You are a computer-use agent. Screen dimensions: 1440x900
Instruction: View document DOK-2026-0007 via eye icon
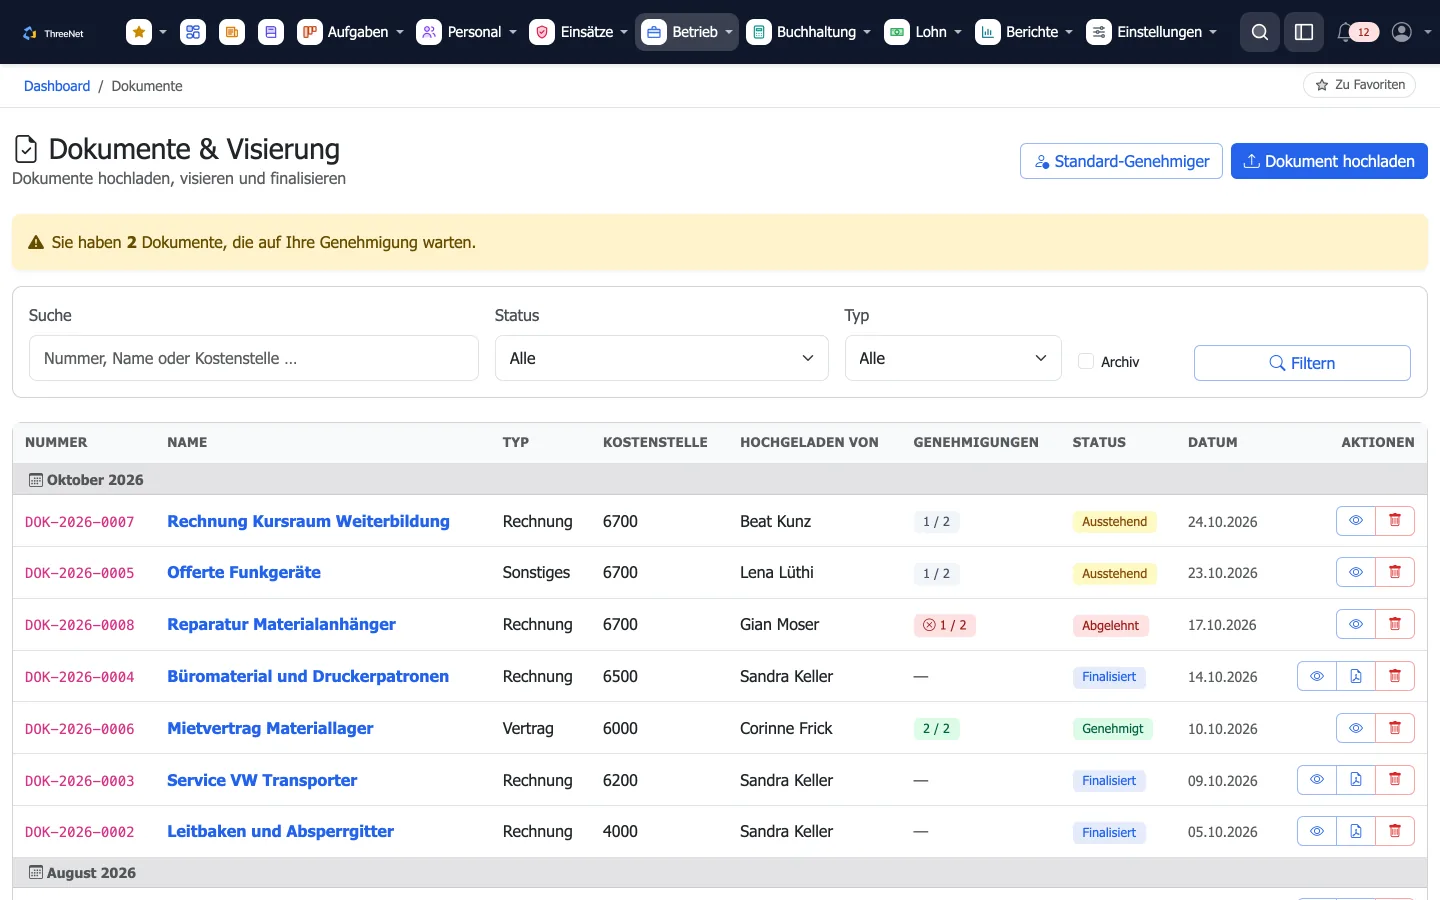[1356, 521]
